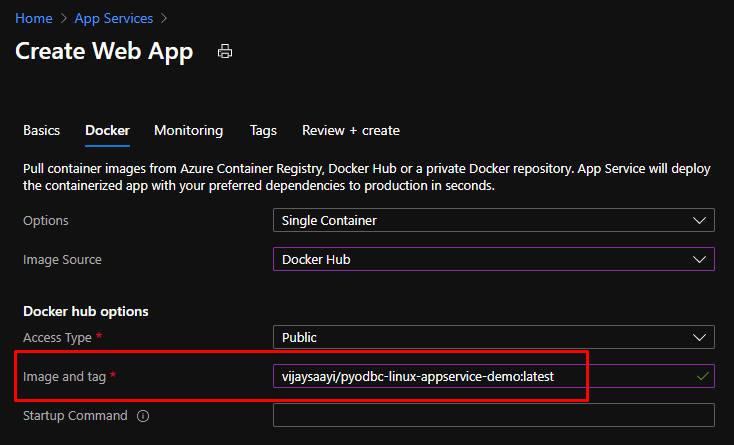This screenshot has width=734, height=445.
Task: Open the Startup Command info tooltip icon
Action: (x=143, y=416)
